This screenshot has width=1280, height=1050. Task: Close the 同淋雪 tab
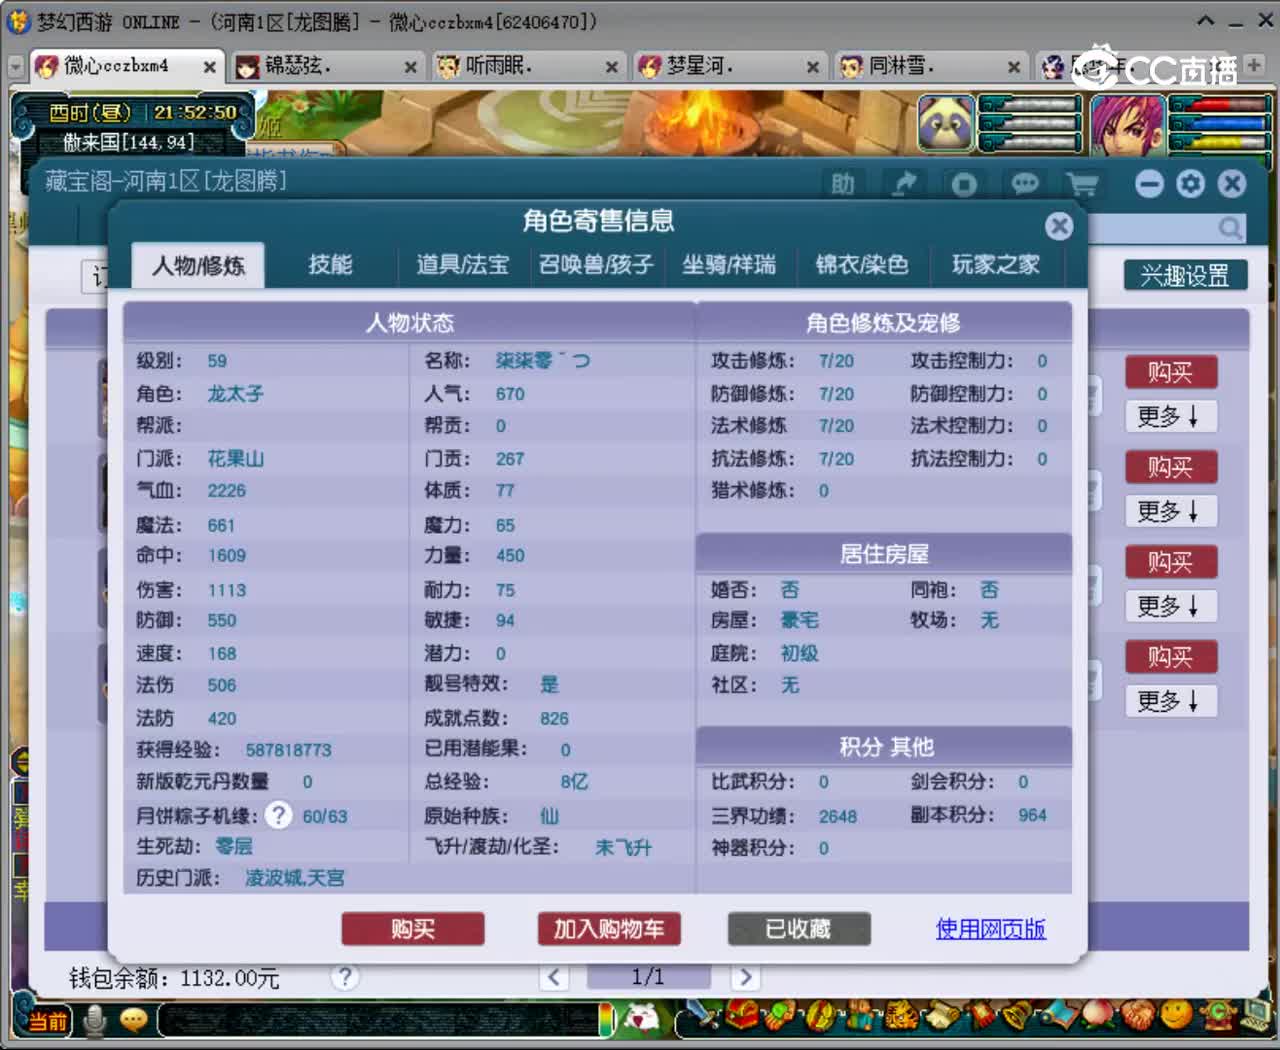(1014, 67)
